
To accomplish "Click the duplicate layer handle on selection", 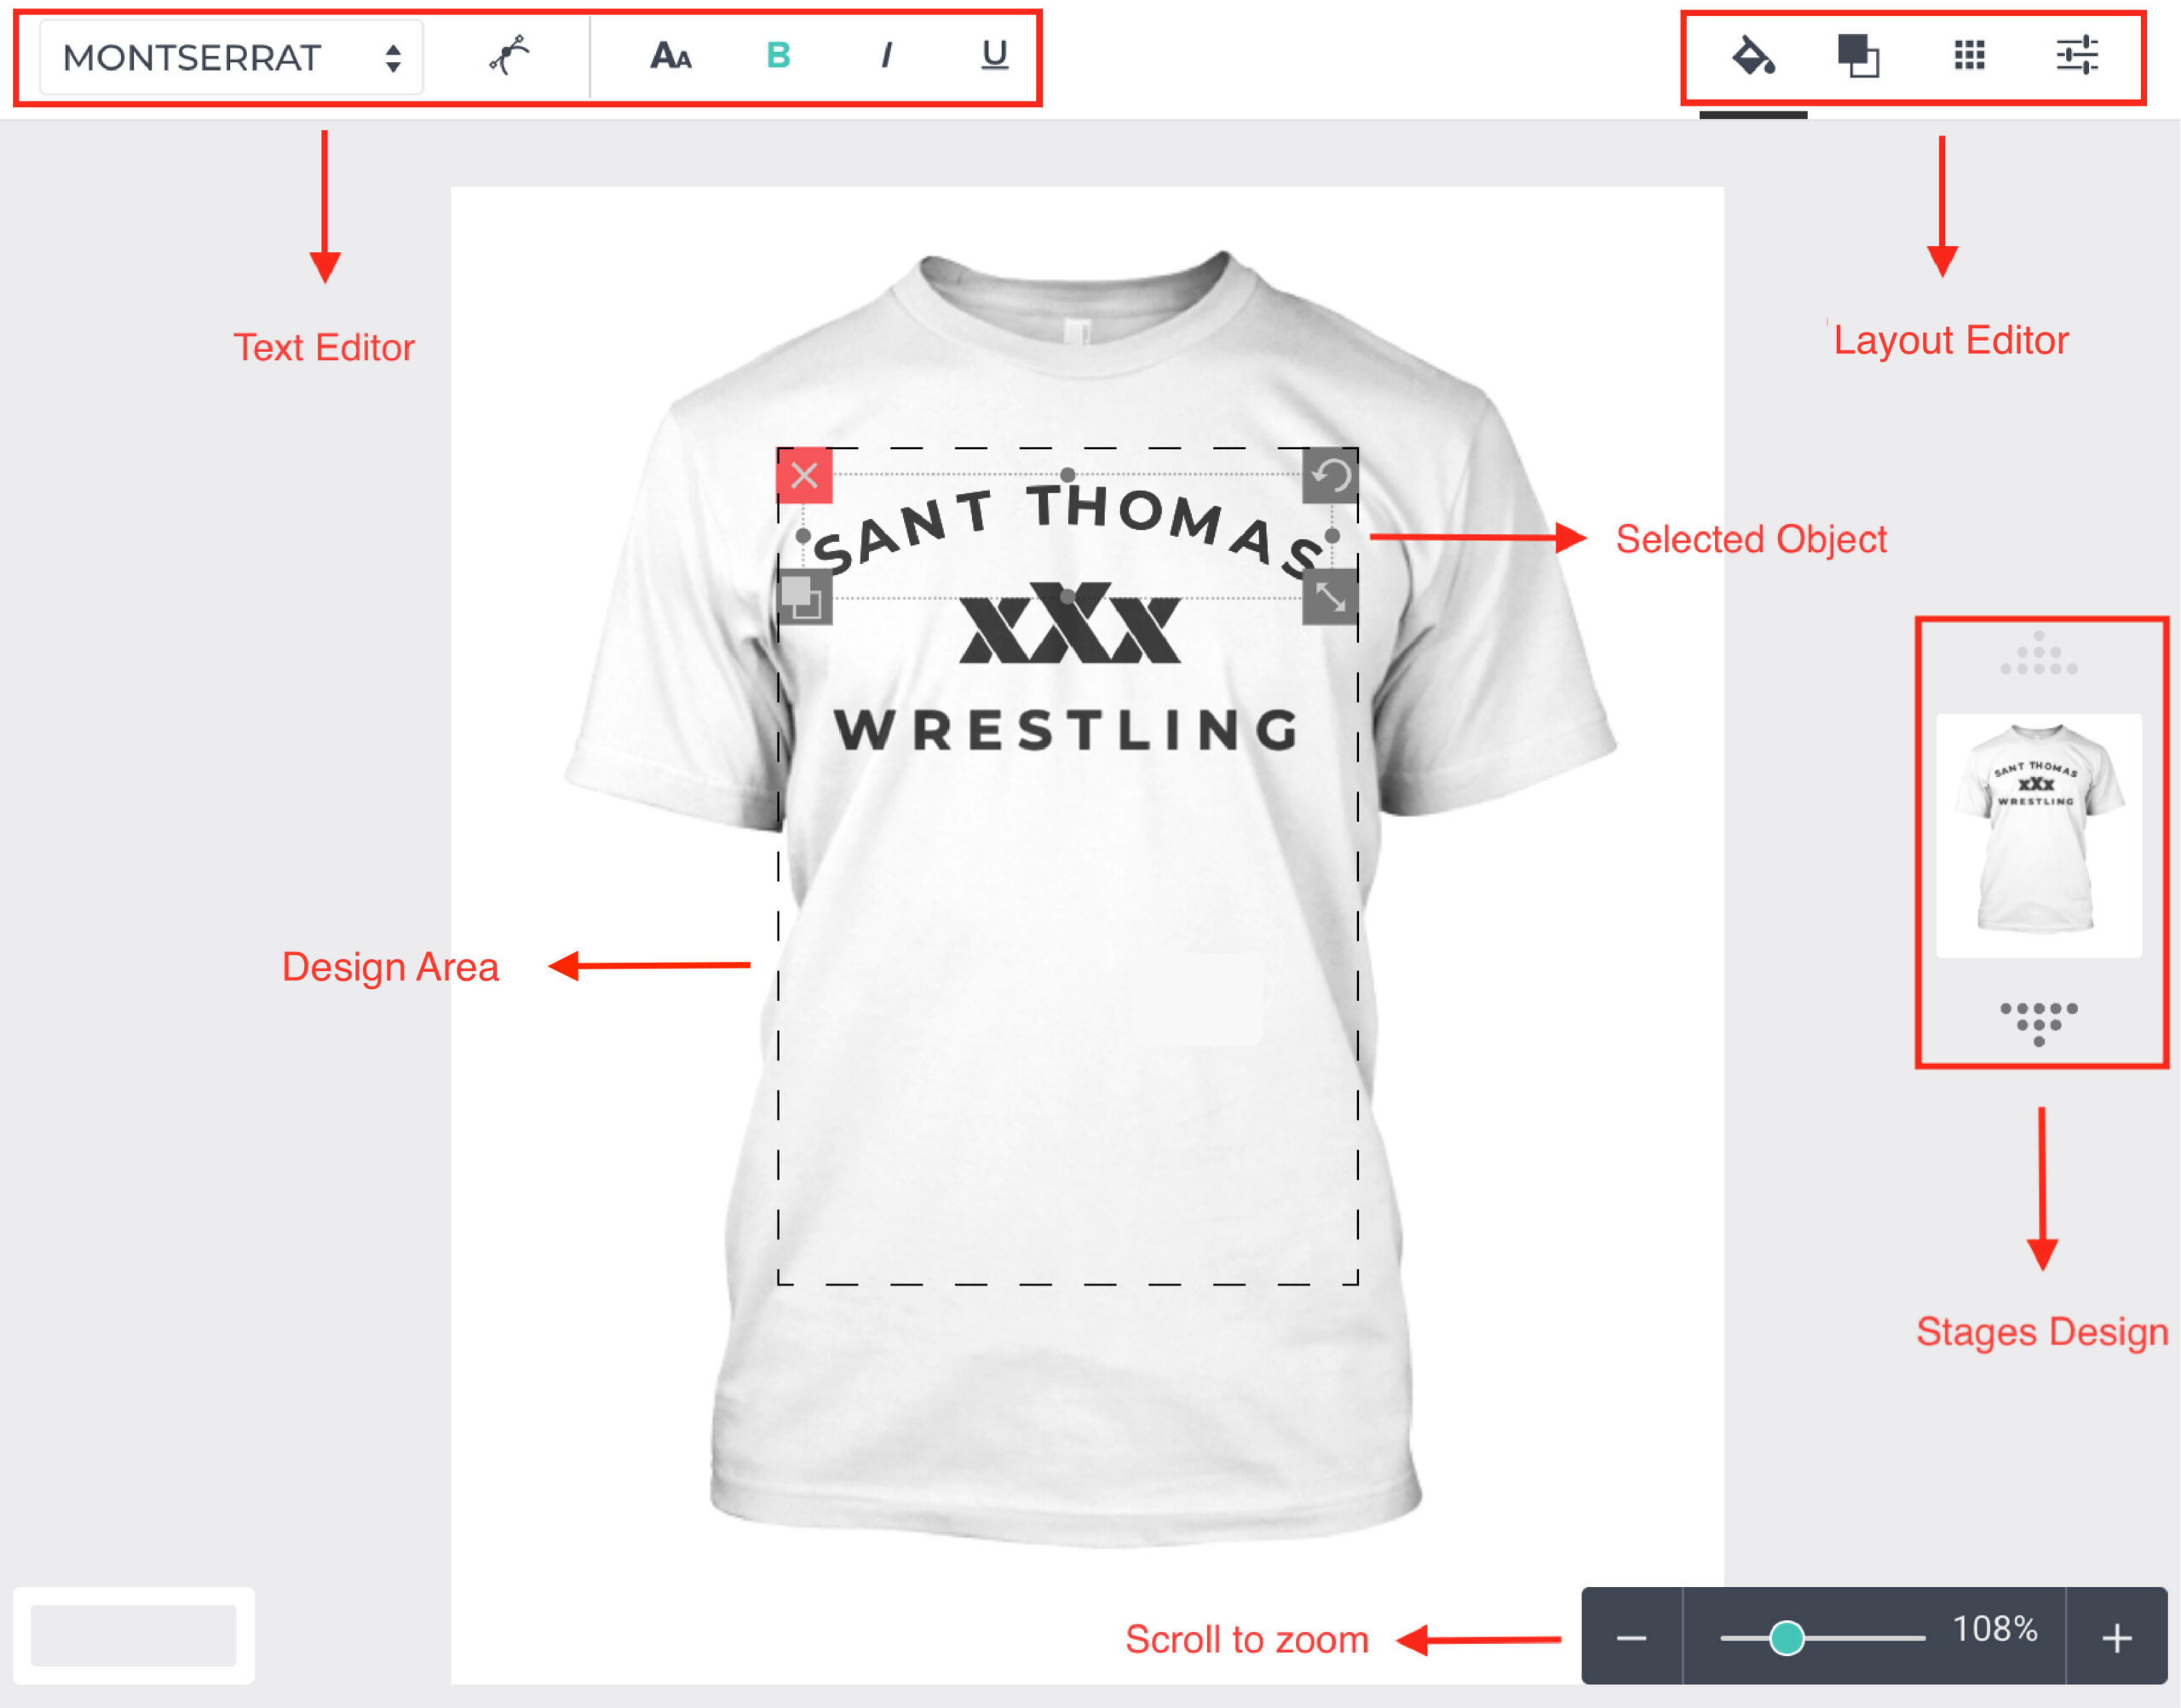I will [x=804, y=597].
